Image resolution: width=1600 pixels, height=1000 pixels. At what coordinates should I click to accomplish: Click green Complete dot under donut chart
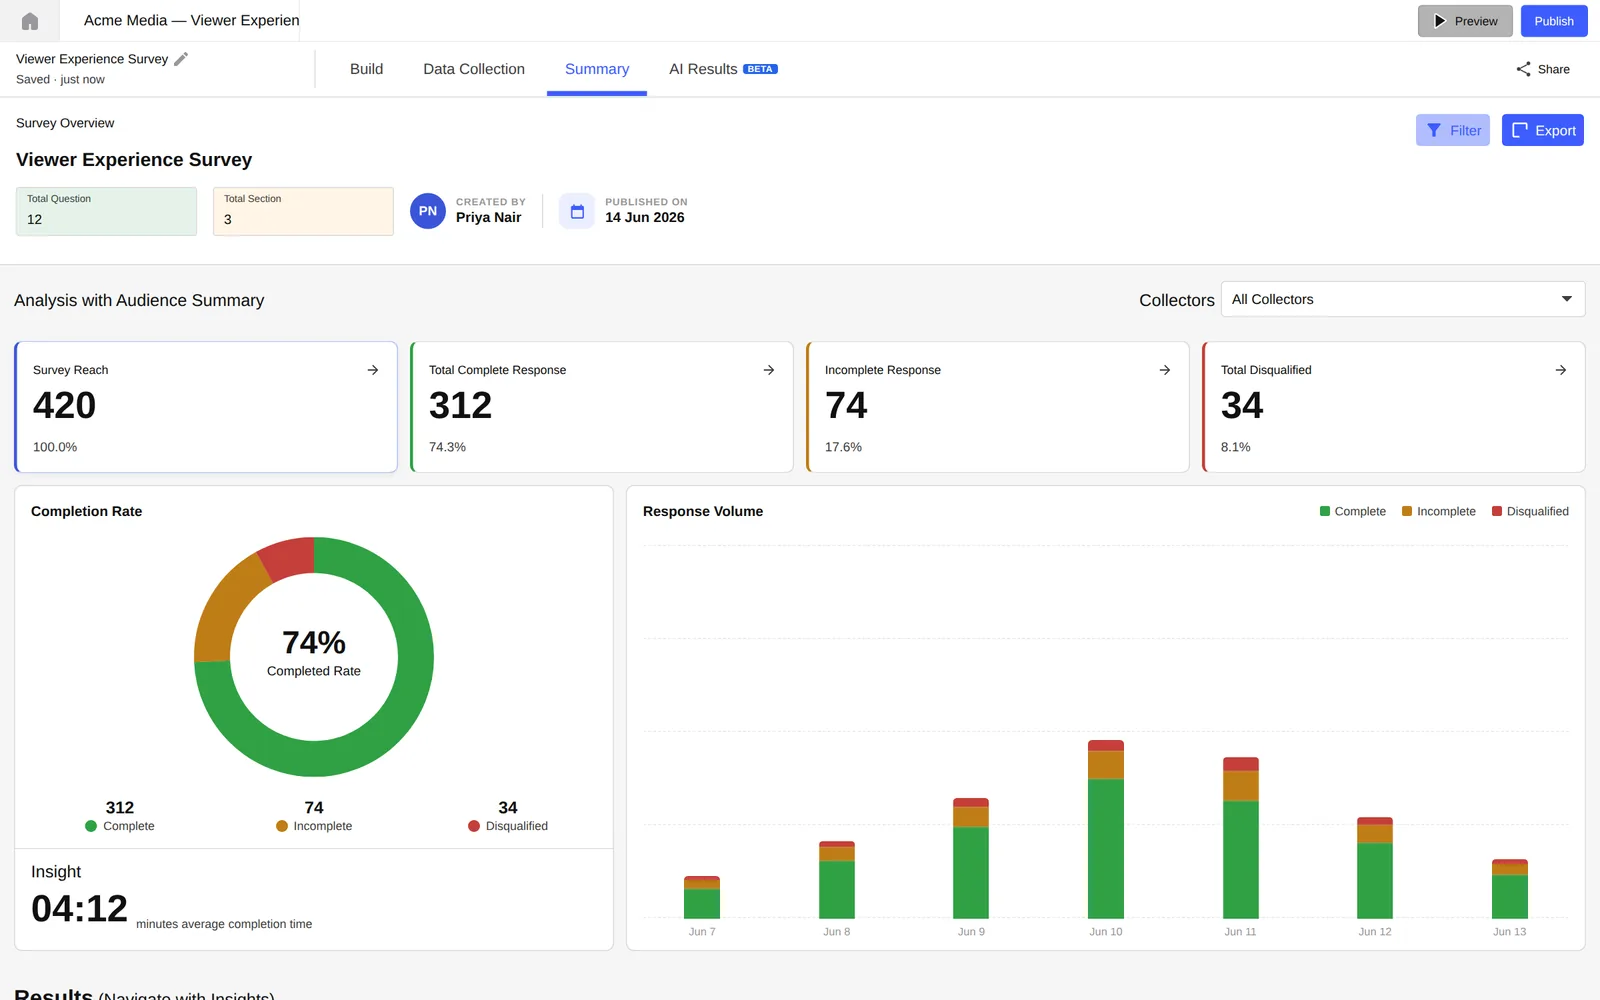coord(91,826)
